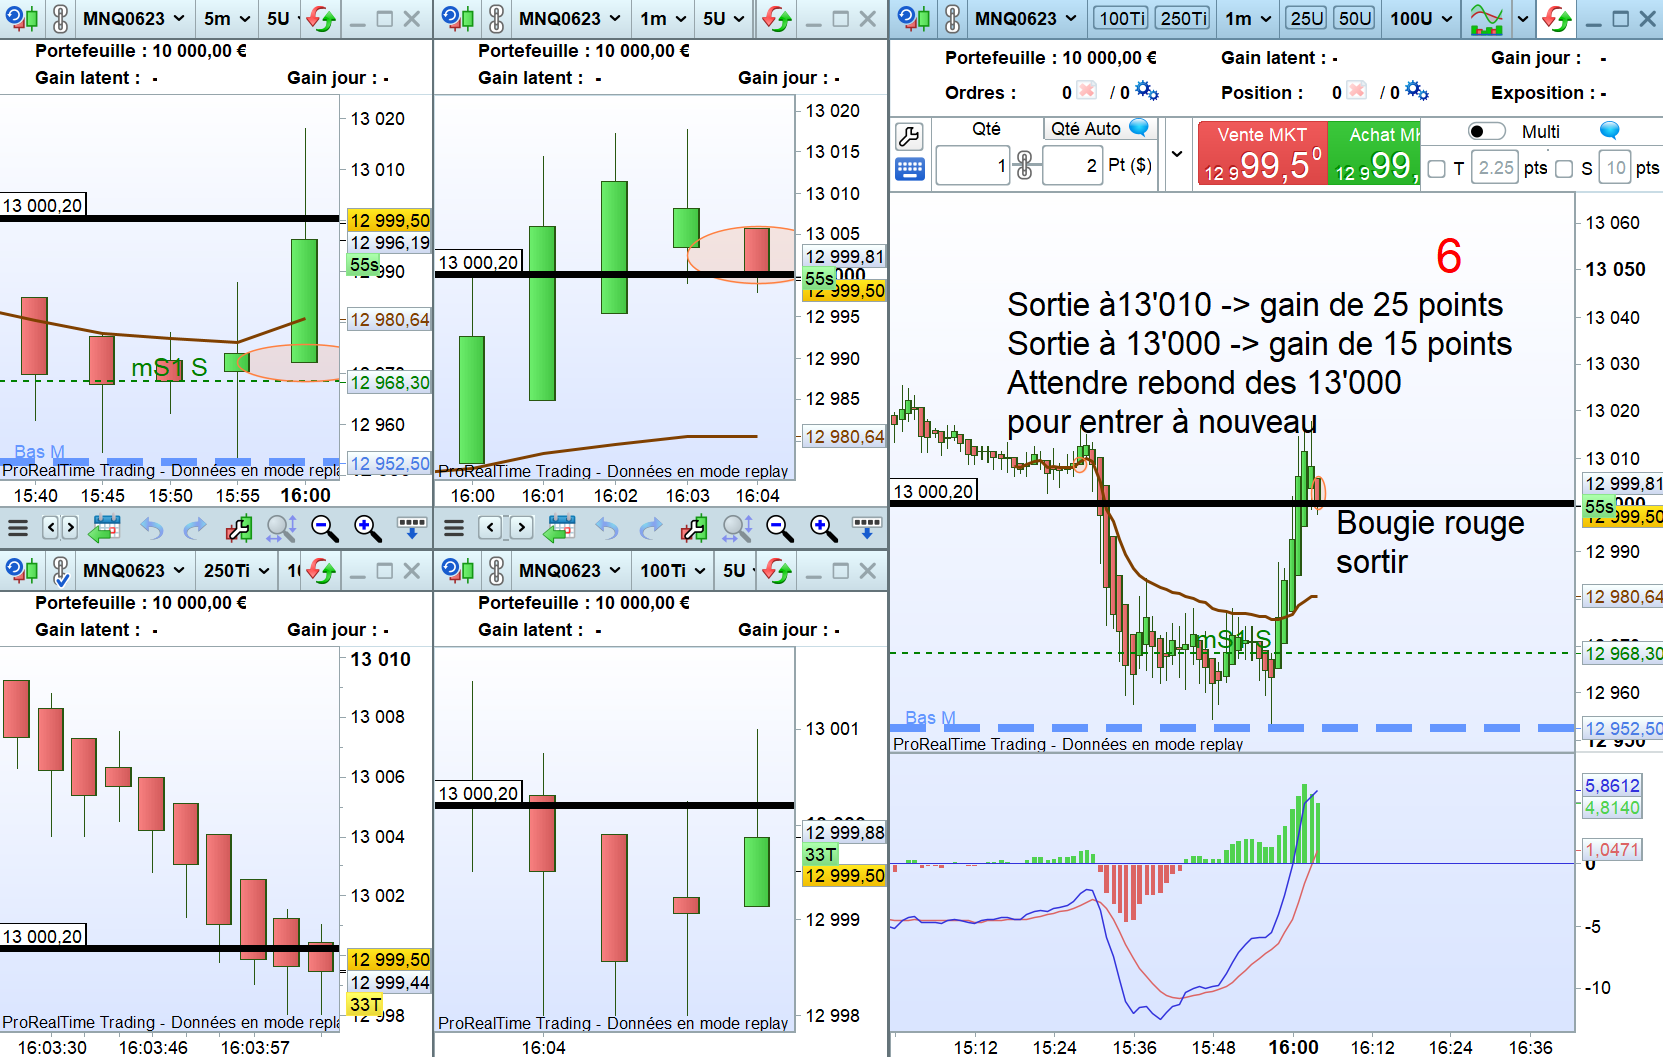Click the download-bars icon under the 5m chart

coord(412,527)
